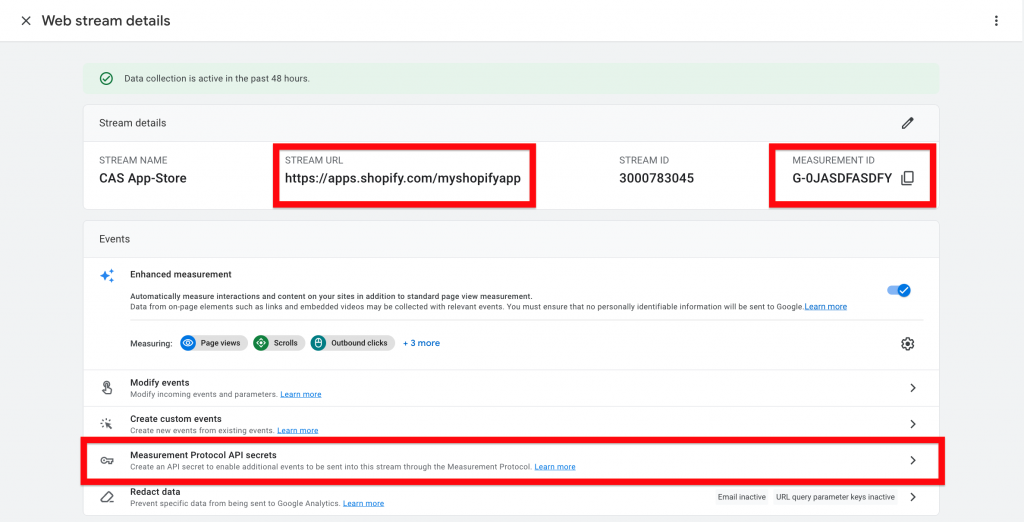Screen dimensions: 1024x522
Task: Click the Scrolls chip label
Action: point(285,343)
